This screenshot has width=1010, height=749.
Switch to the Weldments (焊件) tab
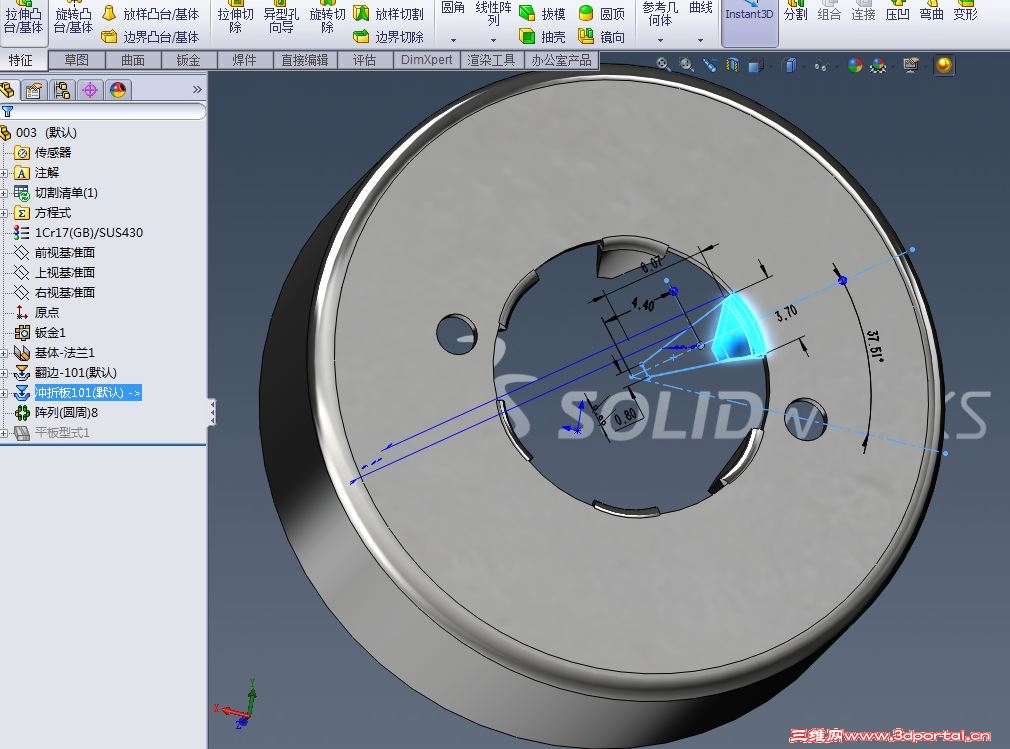tap(244, 60)
